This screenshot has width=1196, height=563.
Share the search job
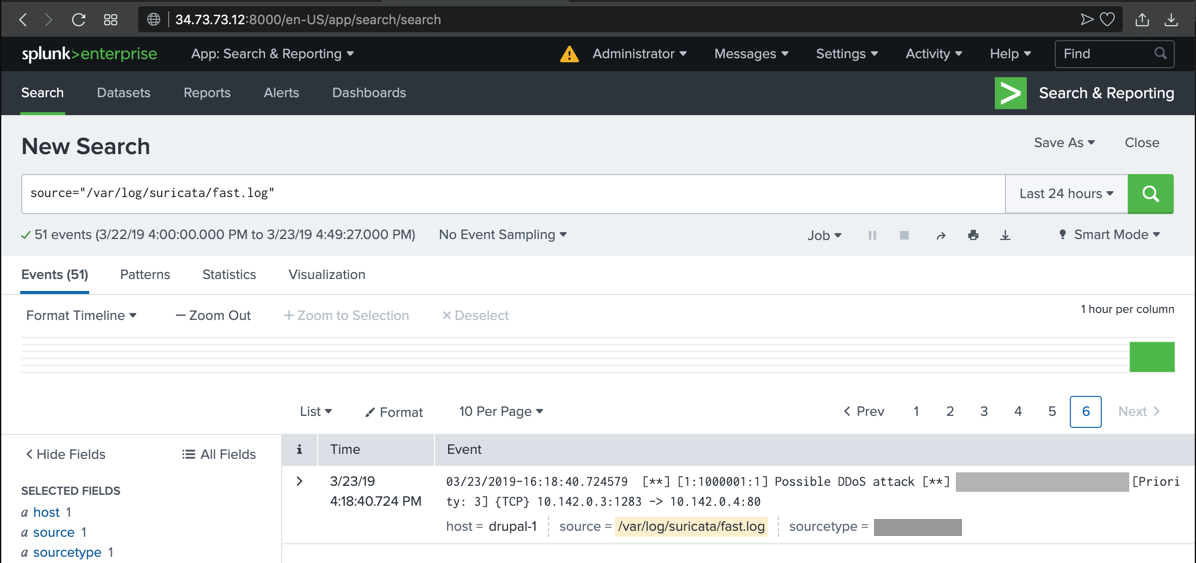click(940, 235)
